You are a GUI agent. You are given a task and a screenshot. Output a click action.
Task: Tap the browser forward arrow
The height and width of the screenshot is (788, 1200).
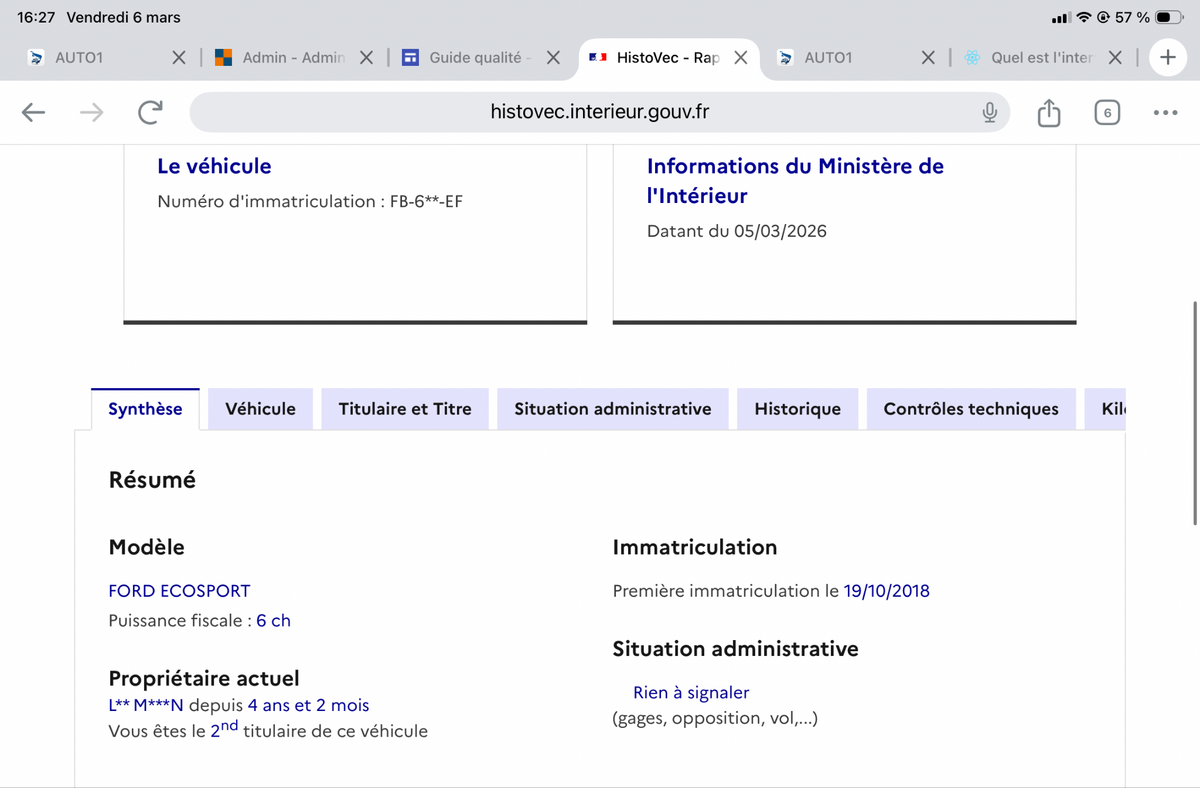[x=91, y=113]
